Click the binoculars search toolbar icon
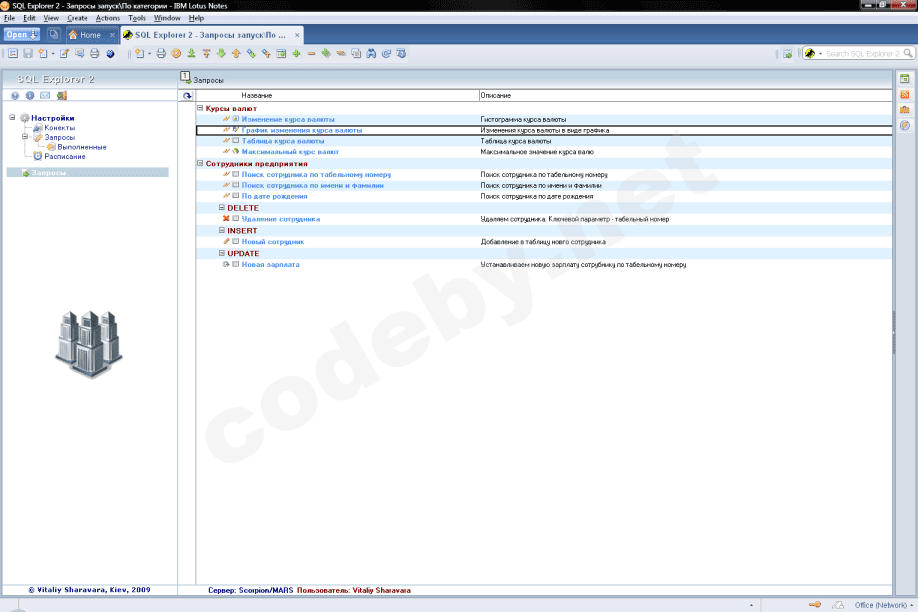Viewport: 918px width, 612px height. [x=372, y=54]
